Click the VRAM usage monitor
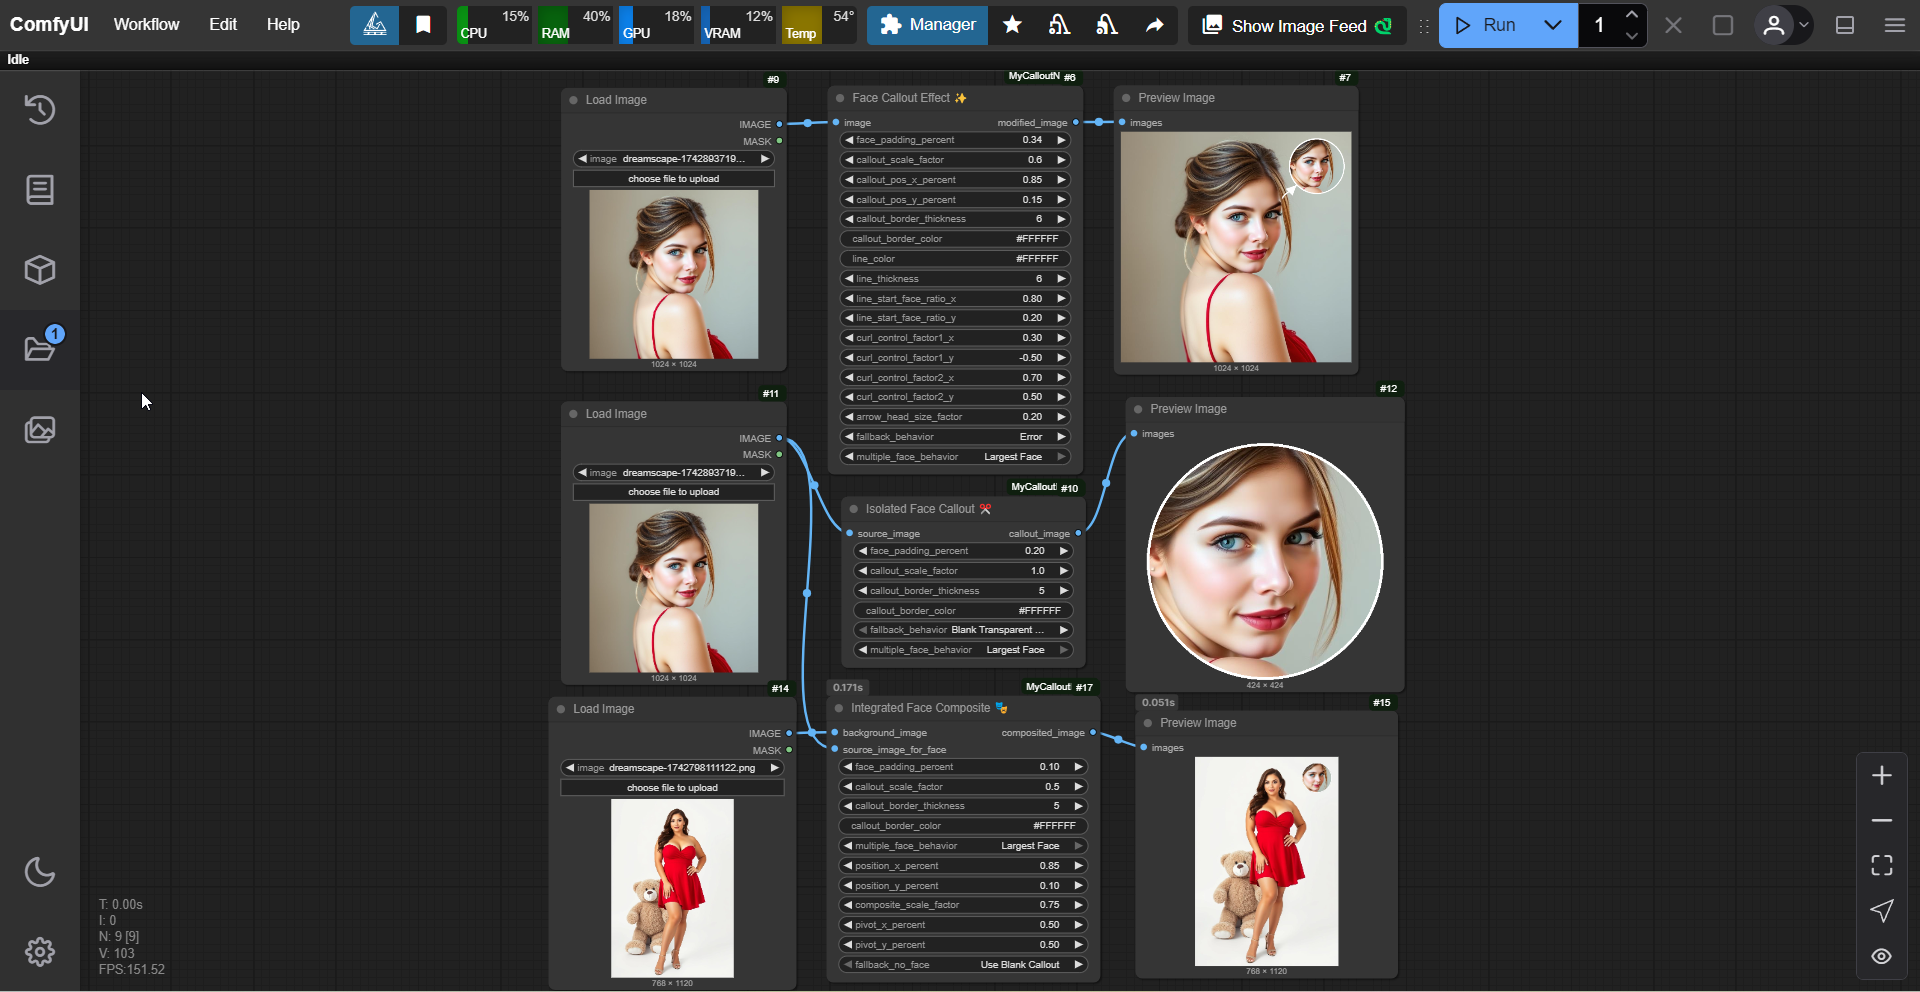Image resolution: width=1920 pixels, height=992 pixels. 738,25
